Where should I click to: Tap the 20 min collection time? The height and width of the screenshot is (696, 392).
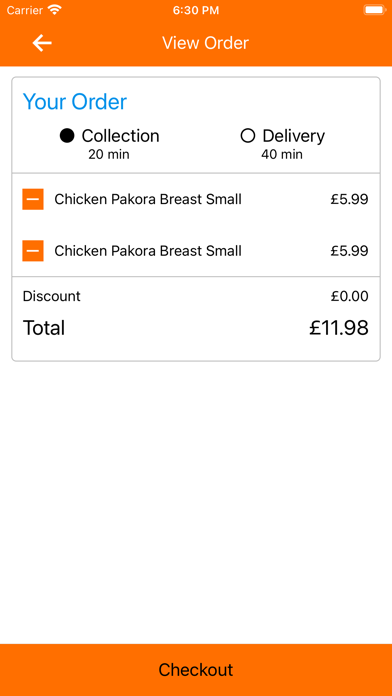(x=109, y=154)
